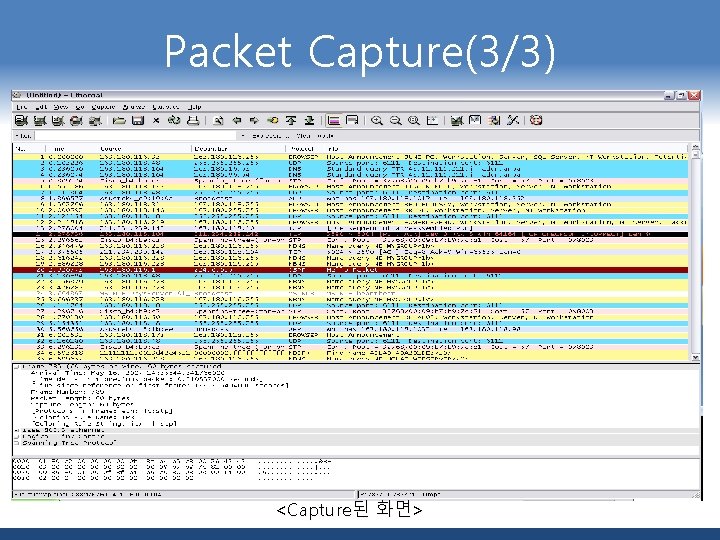This screenshot has width=720, height=540.
Task: Go forward with the right arrow icon
Action: (x=254, y=121)
